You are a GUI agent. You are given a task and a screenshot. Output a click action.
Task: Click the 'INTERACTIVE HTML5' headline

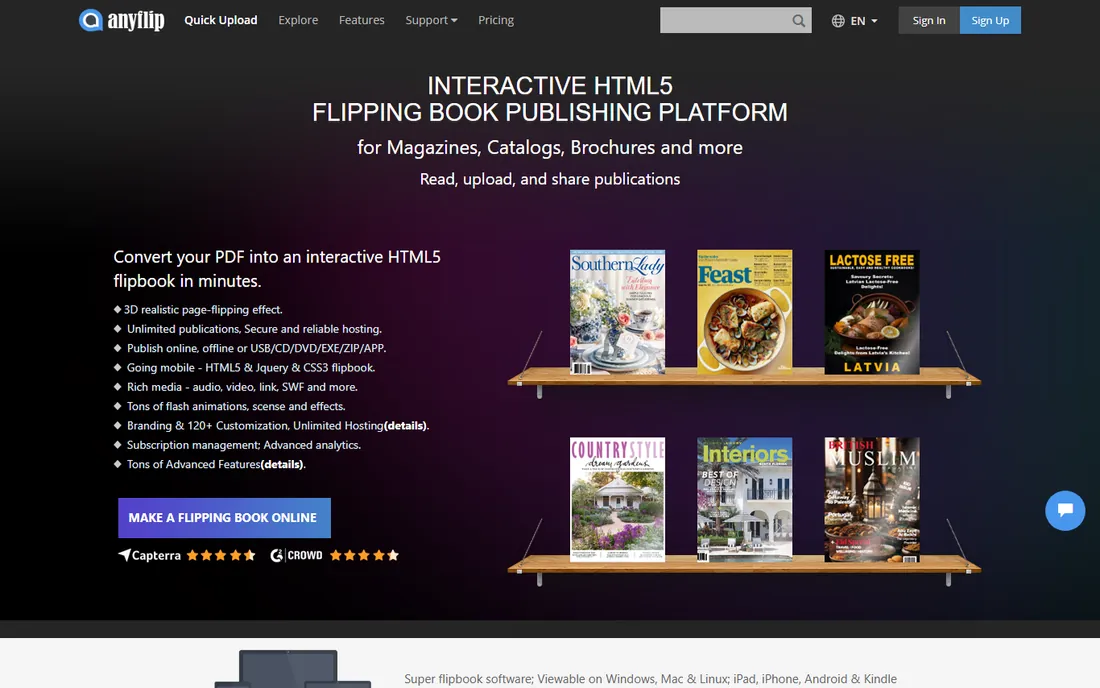point(550,86)
